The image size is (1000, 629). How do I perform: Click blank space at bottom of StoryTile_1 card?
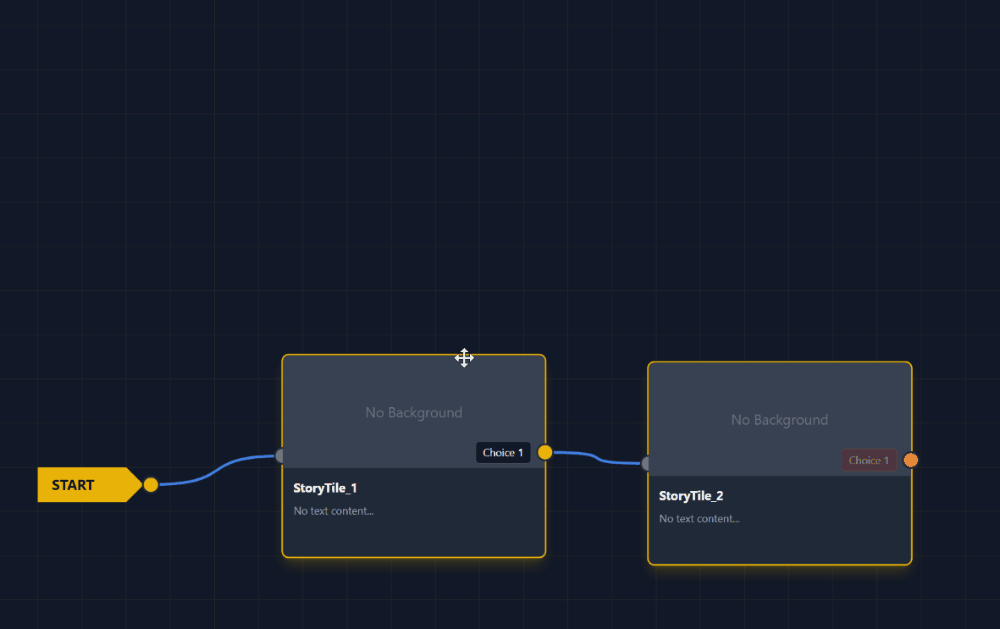(413, 538)
